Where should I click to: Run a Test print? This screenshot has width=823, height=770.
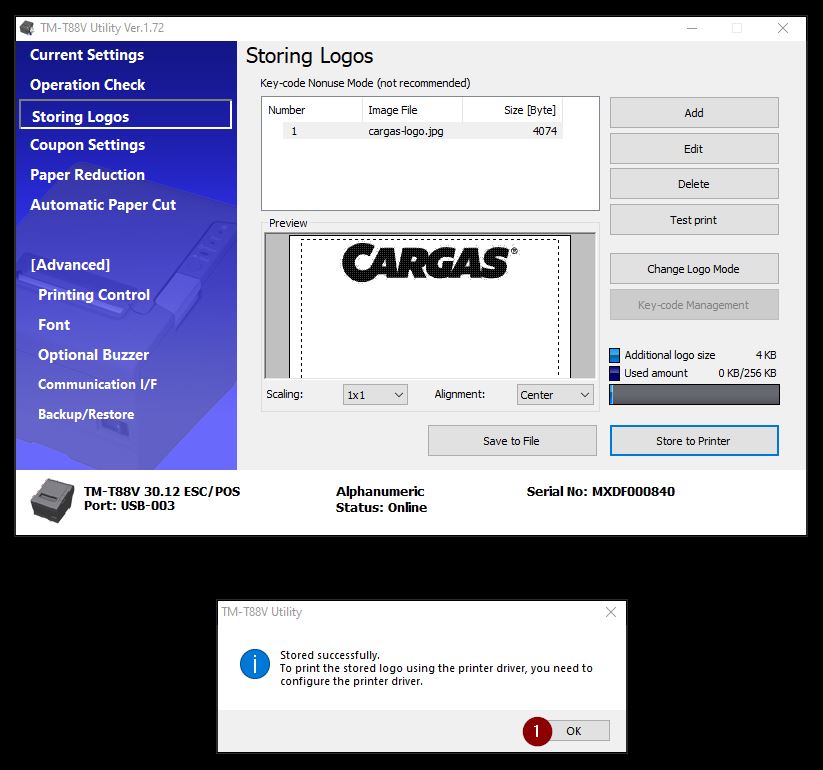point(694,220)
